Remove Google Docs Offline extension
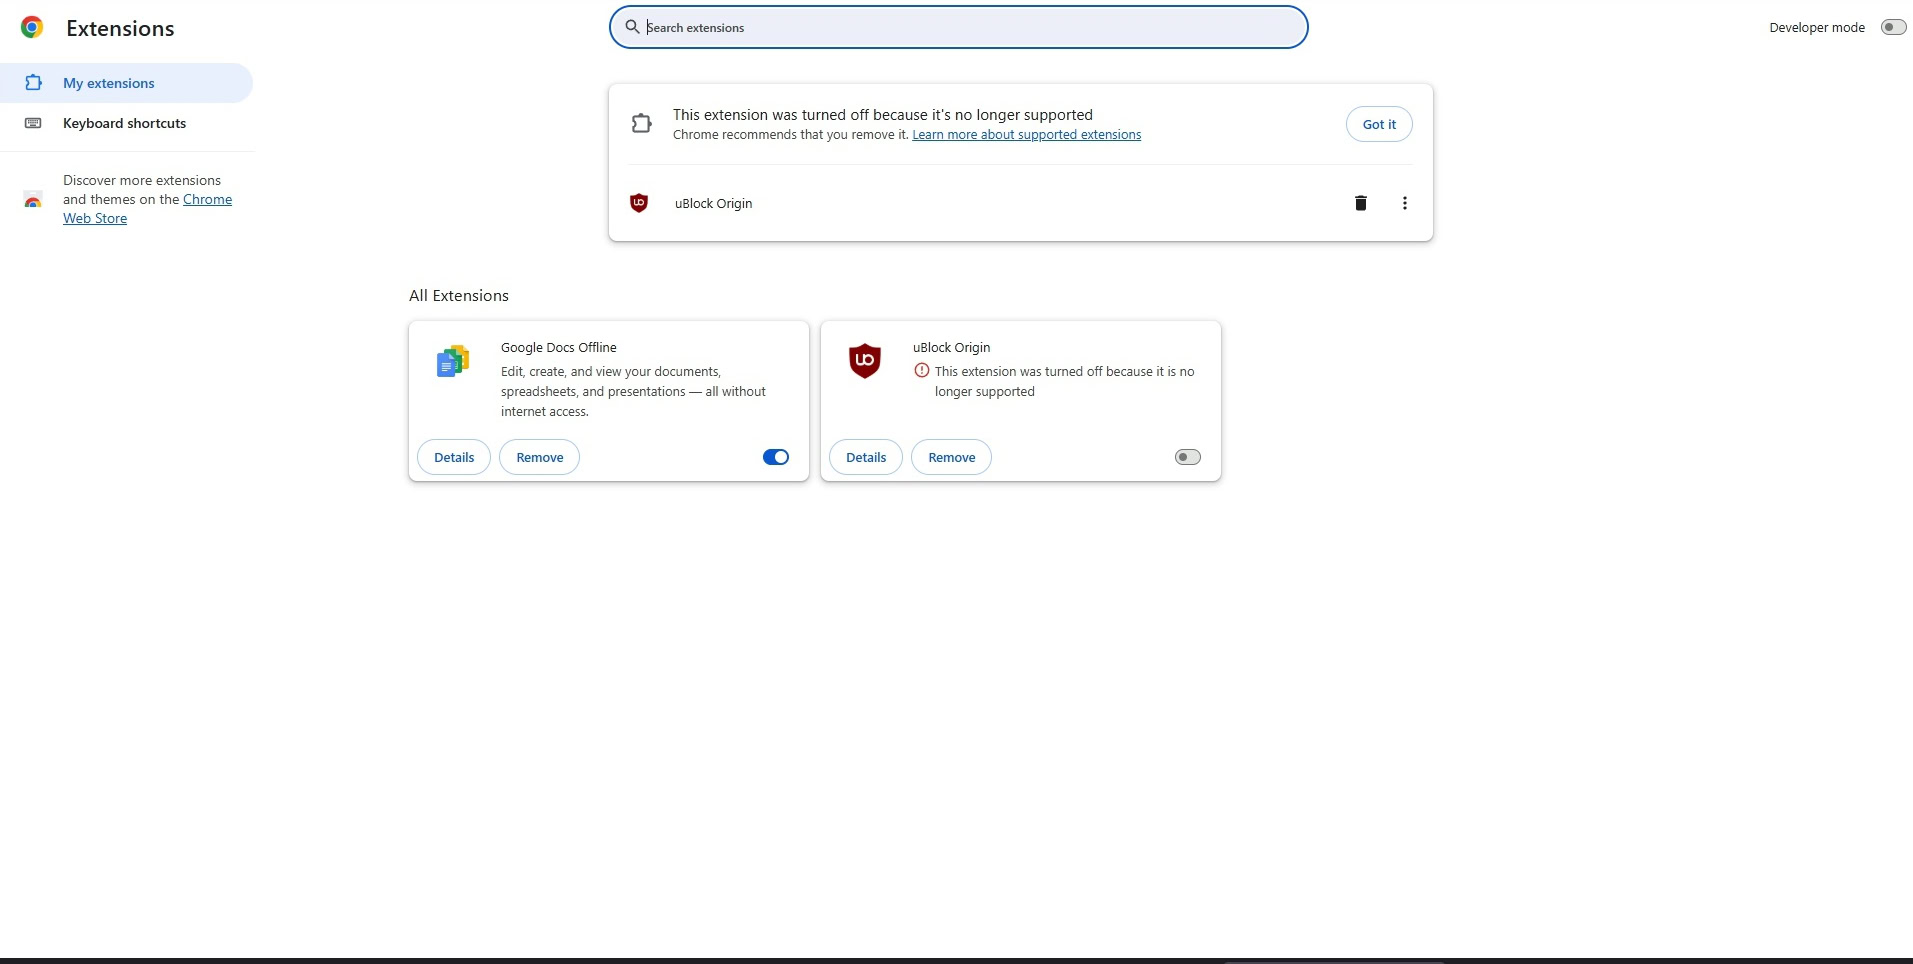The width and height of the screenshot is (1913, 964). [x=540, y=457]
